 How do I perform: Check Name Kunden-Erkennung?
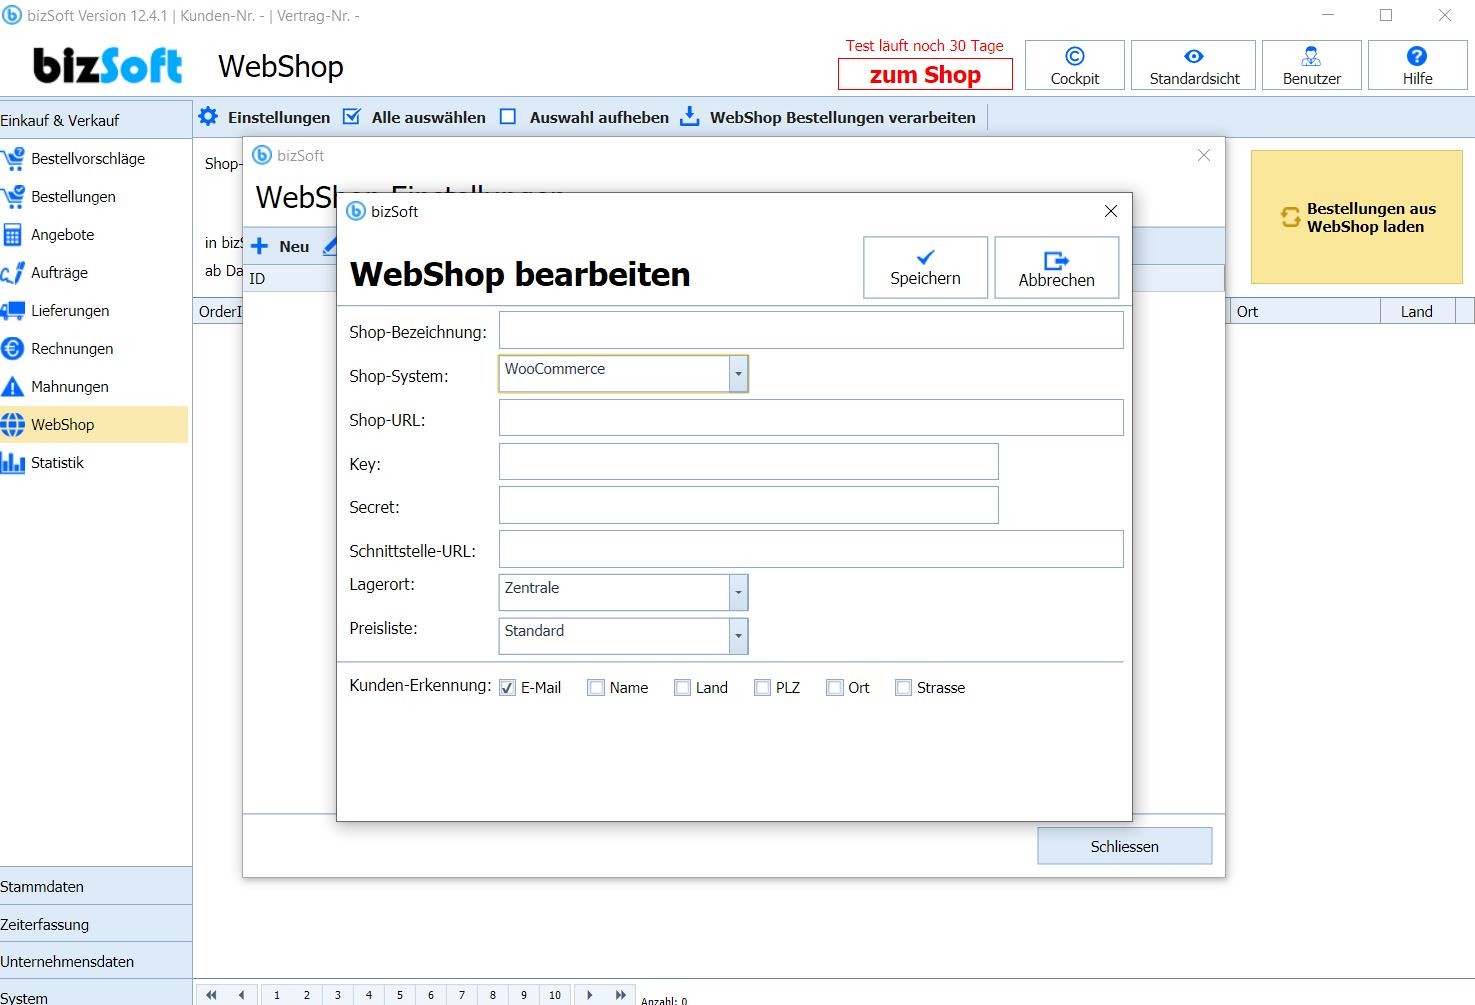596,688
